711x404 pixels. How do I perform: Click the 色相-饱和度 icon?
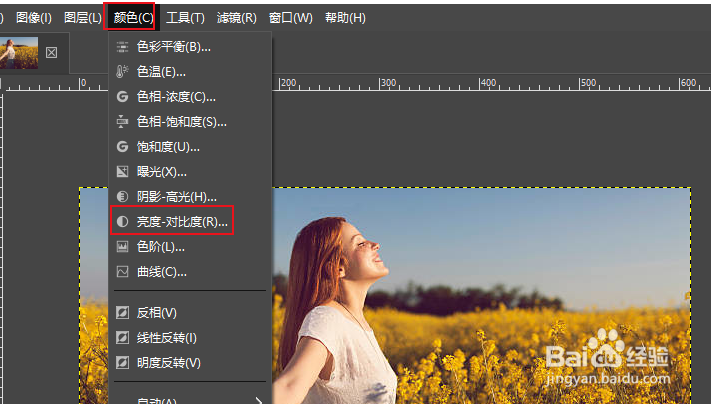(122, 122)
